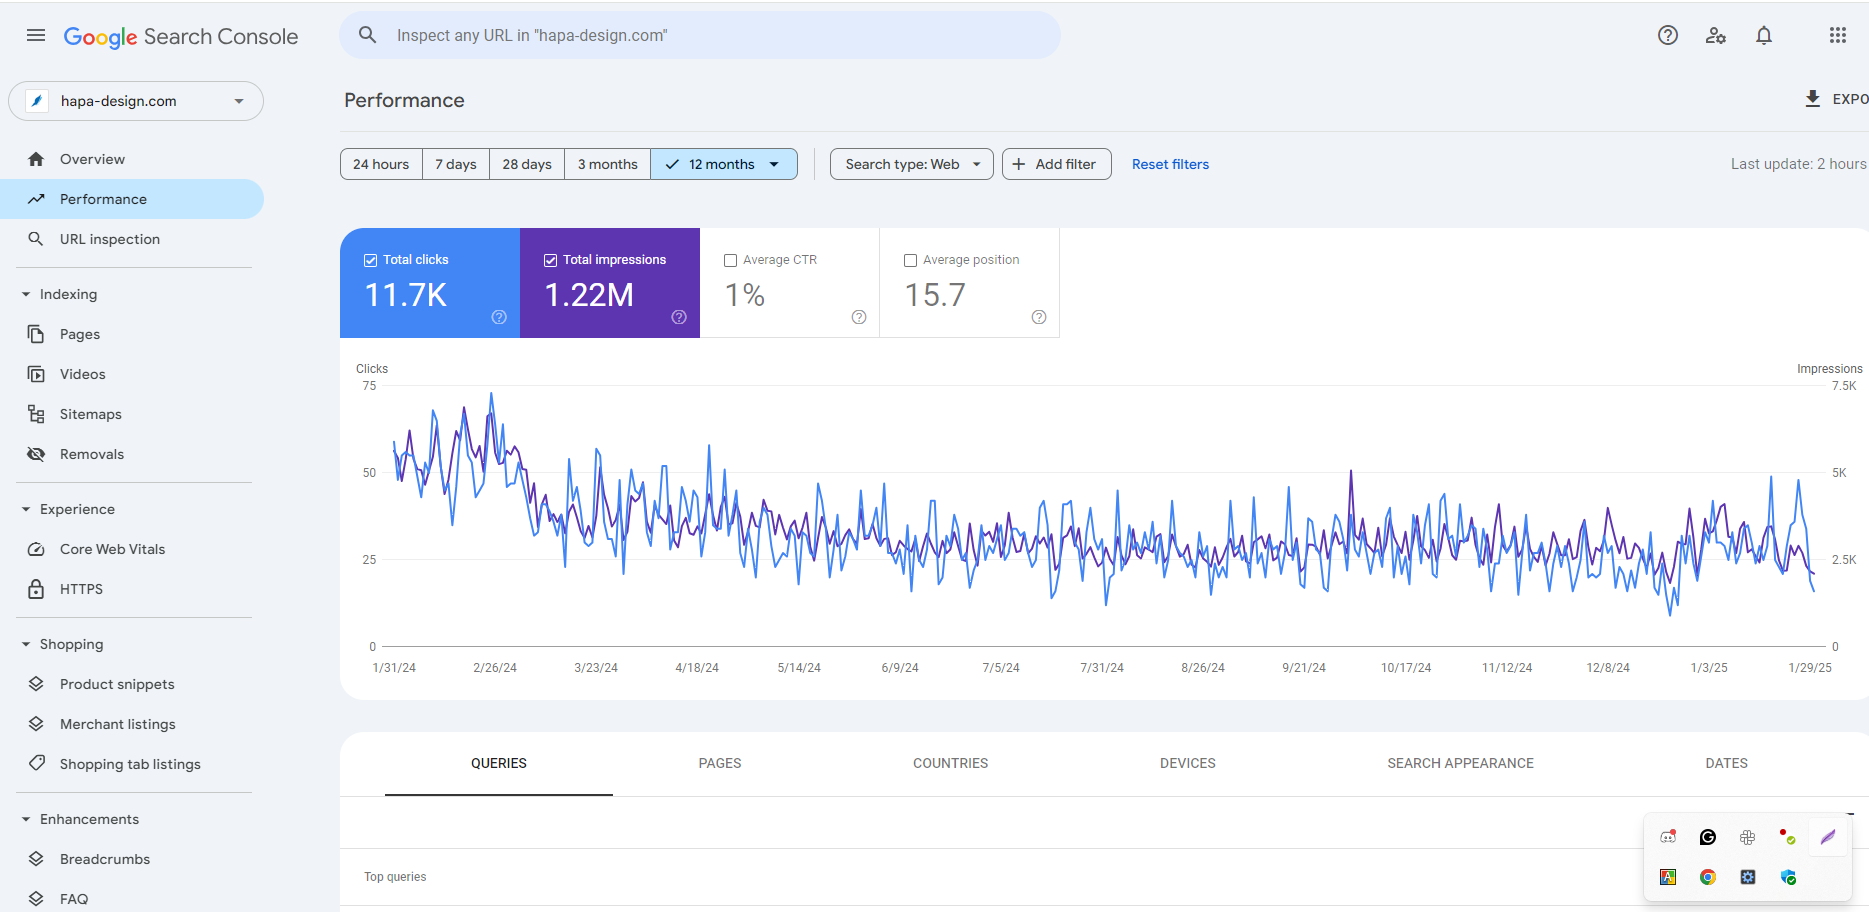
Task: Open the Search type: Web dropdown
Action: pos(912,164)
